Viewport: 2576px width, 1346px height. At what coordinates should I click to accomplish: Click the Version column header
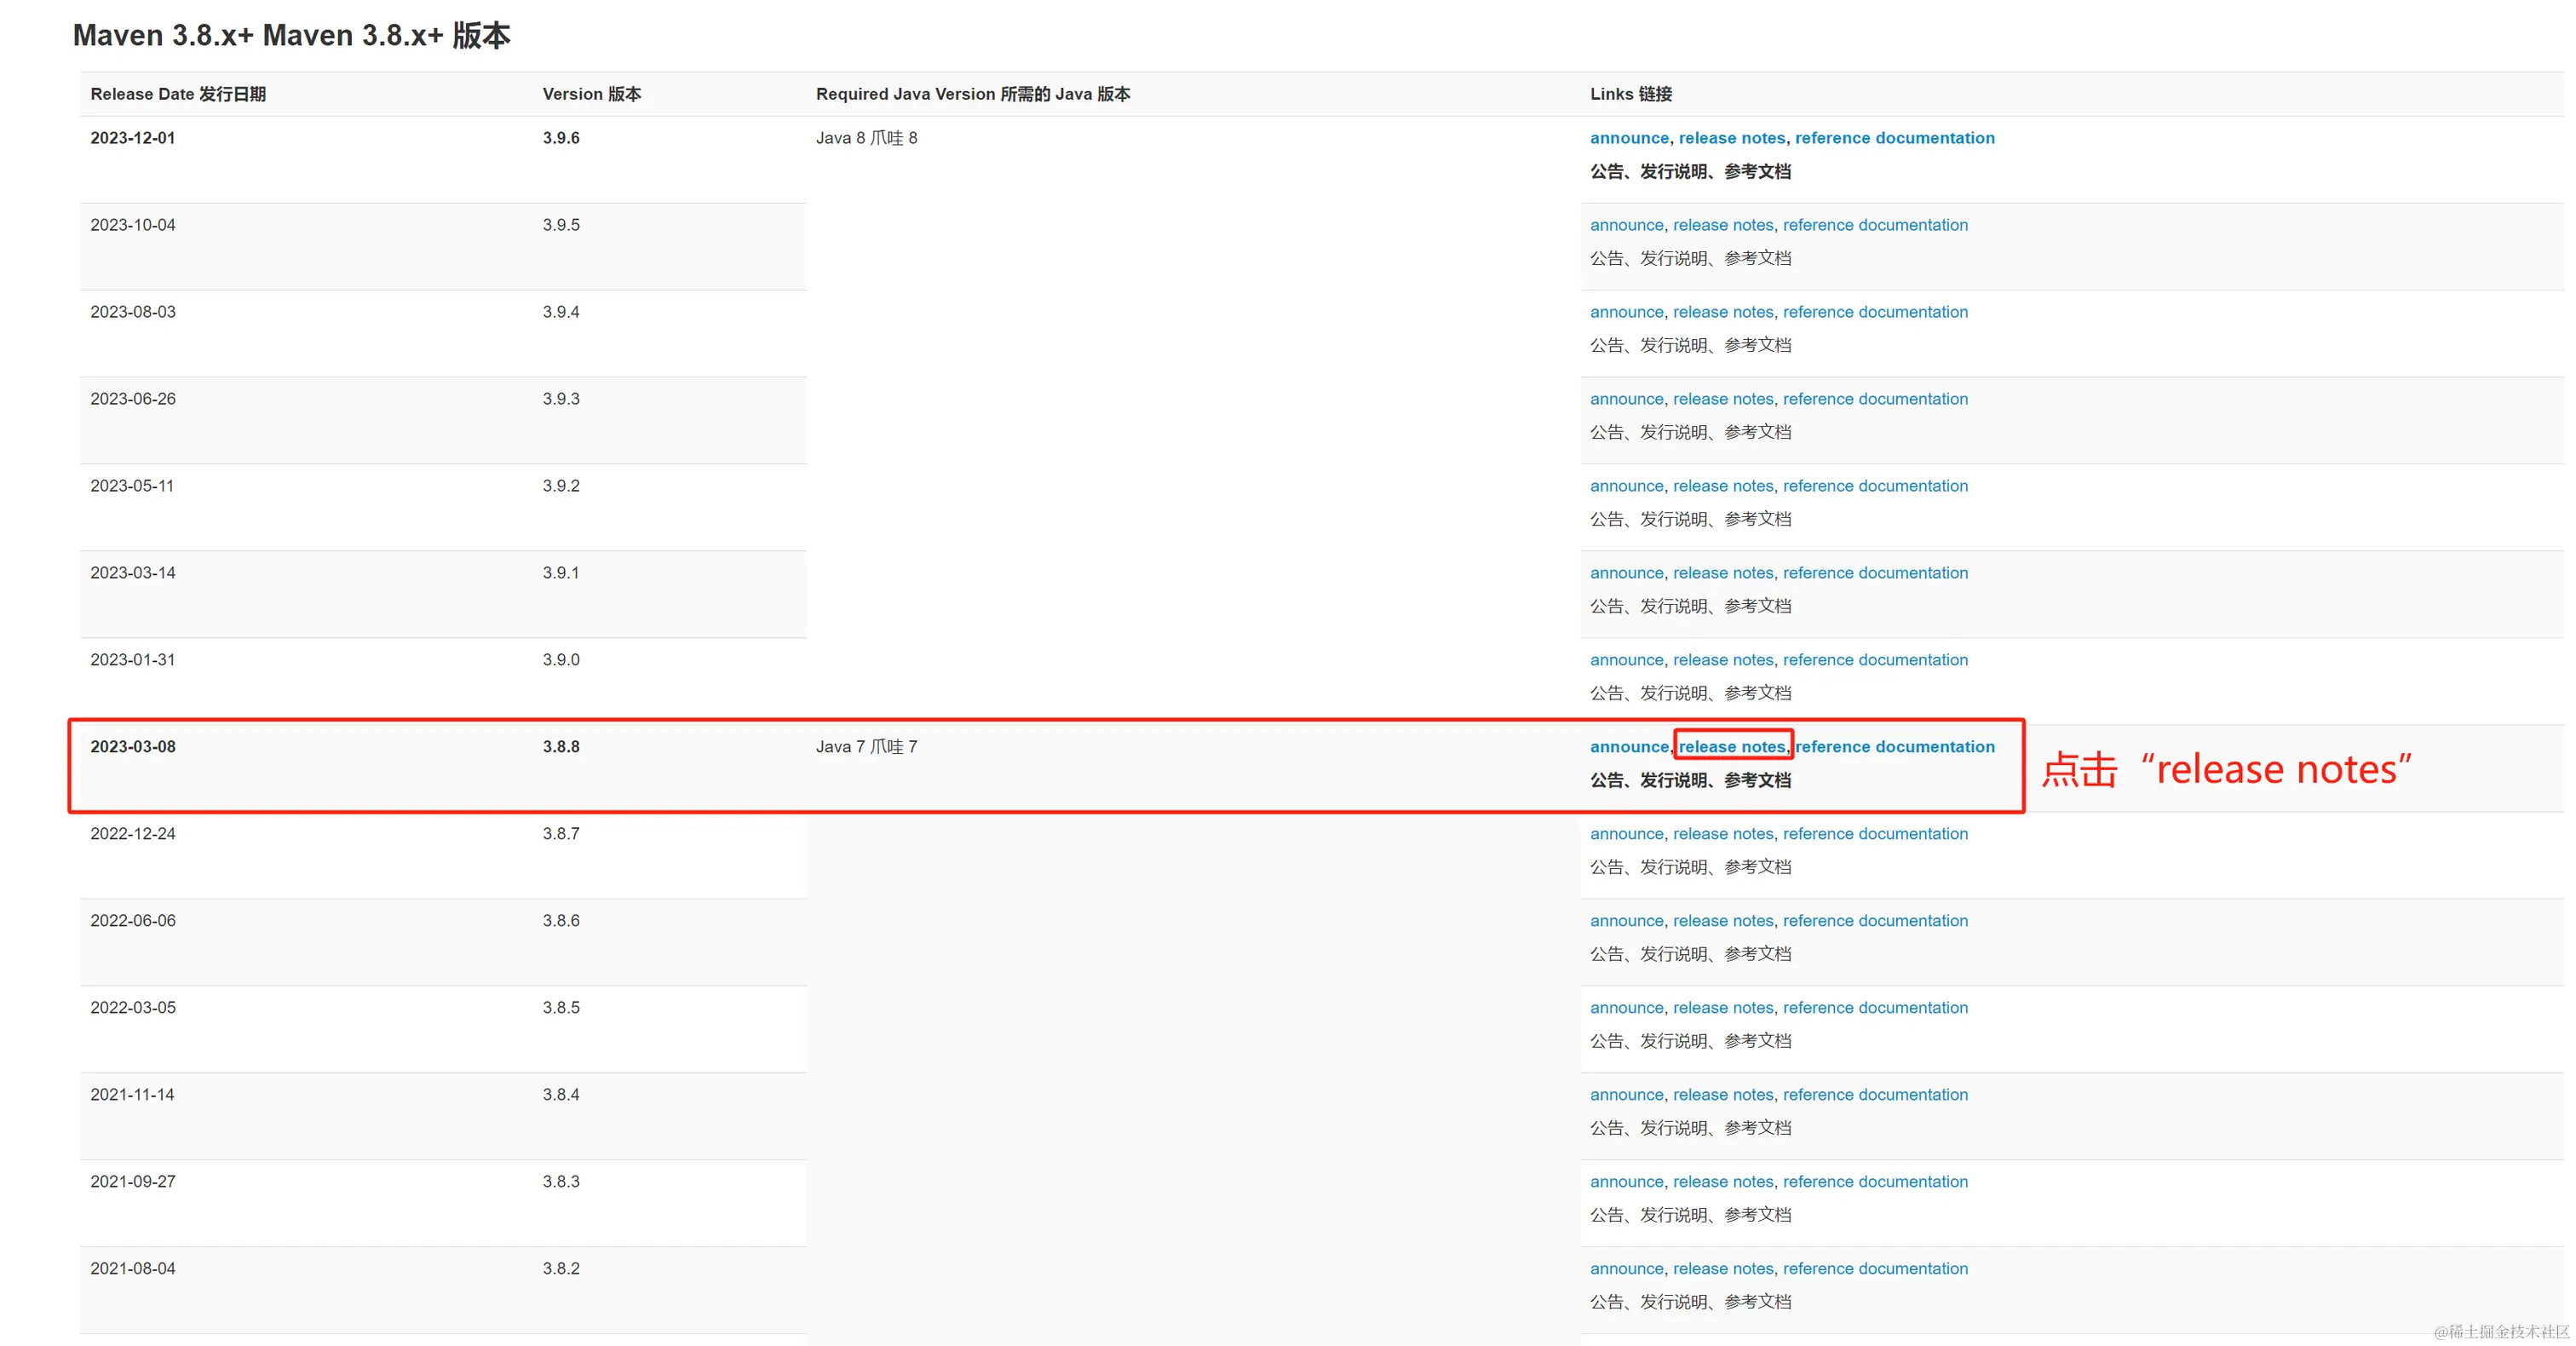[x=591, y=94]
